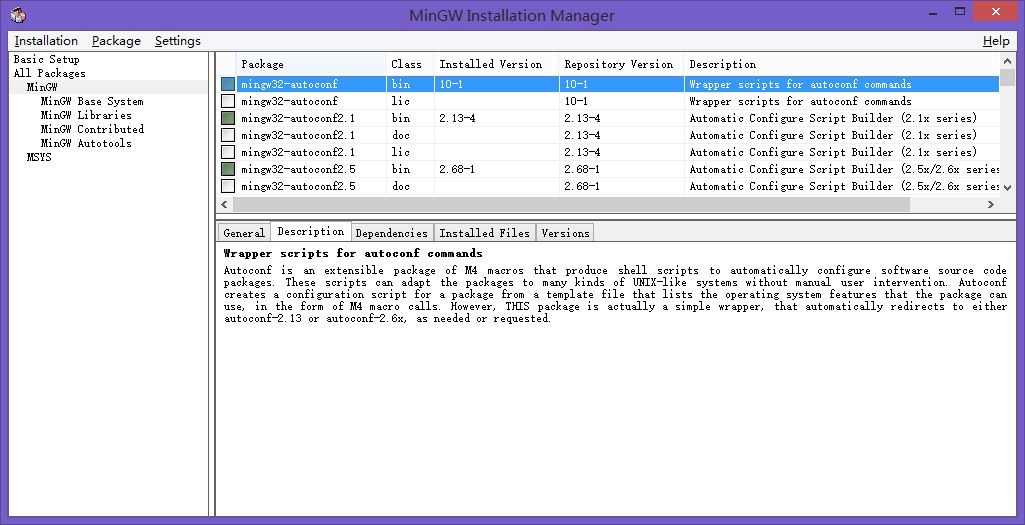The height and width of the screenshot is (525, 1025).
Task: Select MinGW Libraries category
Action: (x=86, y=115)
